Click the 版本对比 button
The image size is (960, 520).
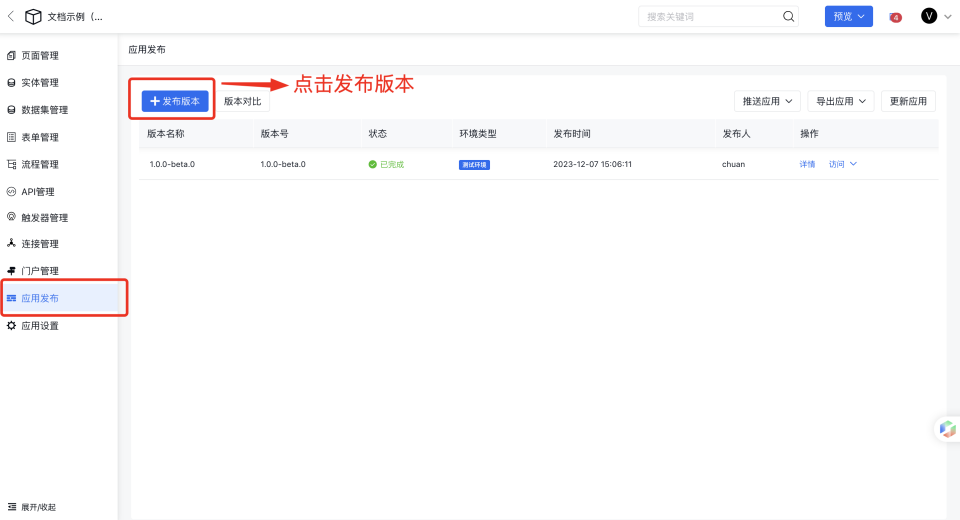(x=242, y=101)
